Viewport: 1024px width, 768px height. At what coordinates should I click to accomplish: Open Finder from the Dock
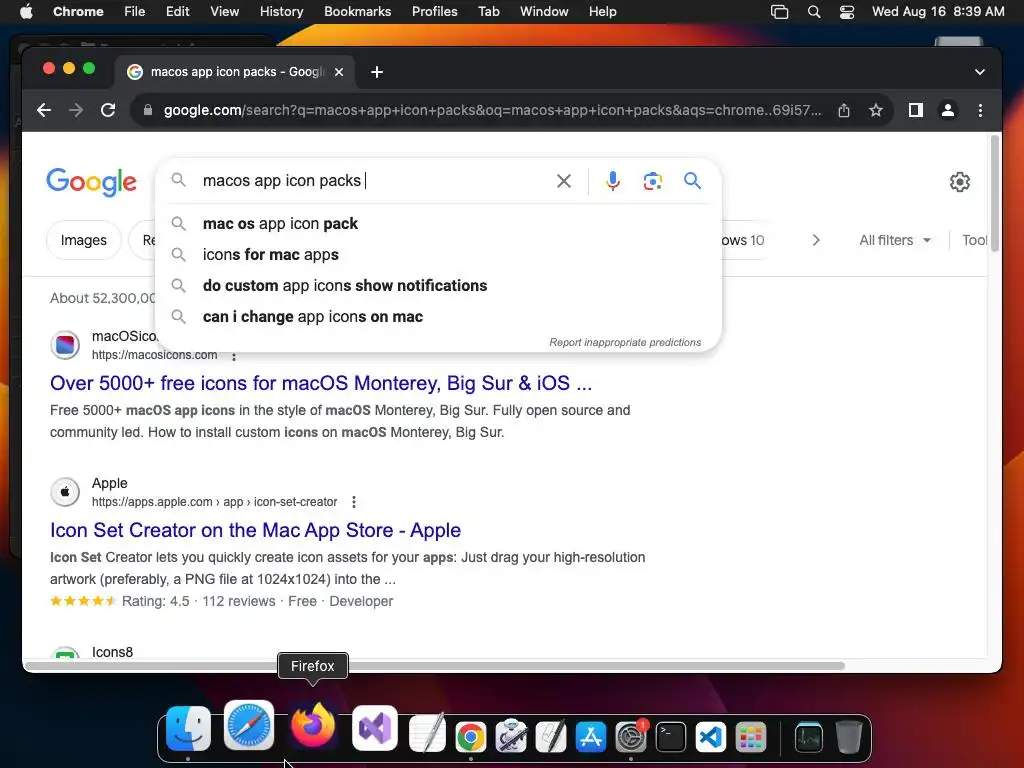tap(188, 729)
